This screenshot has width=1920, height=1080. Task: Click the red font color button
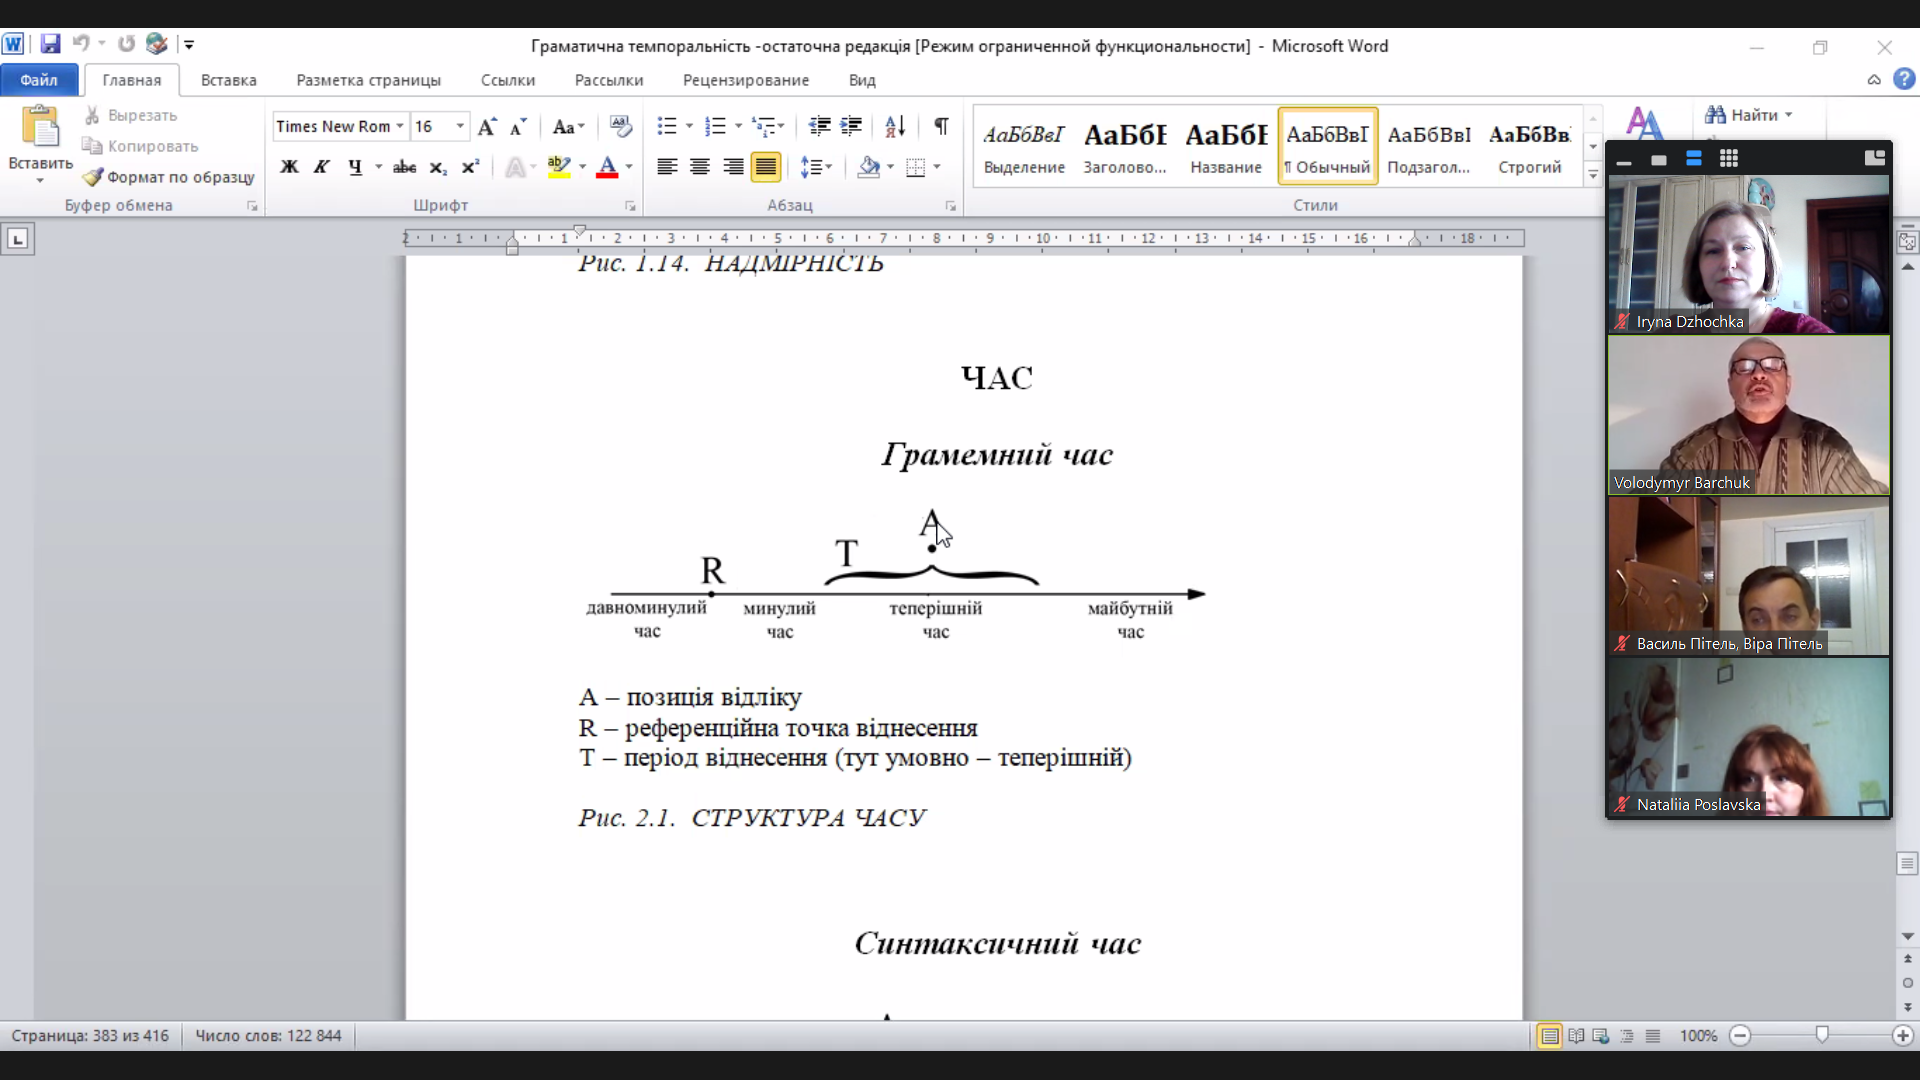point(607,167)
